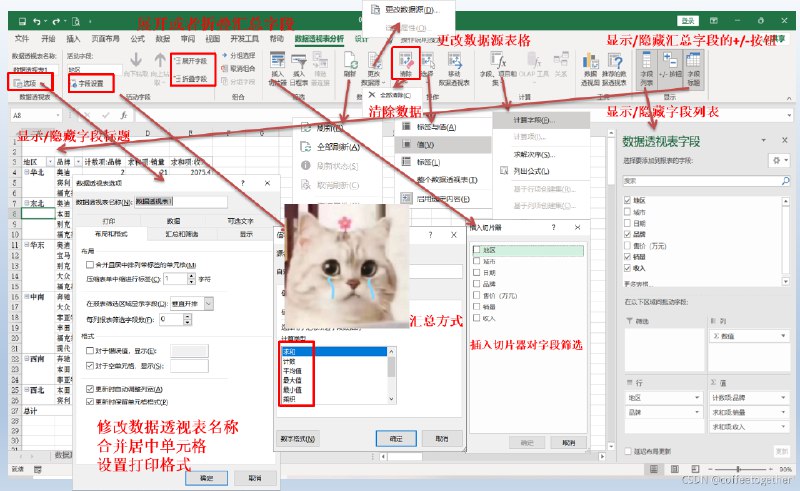The width and height of the screenshot is (800, 491).
Task: Click Cancel (取消) in Insert Slicer dialog
Action: (568, 443)
